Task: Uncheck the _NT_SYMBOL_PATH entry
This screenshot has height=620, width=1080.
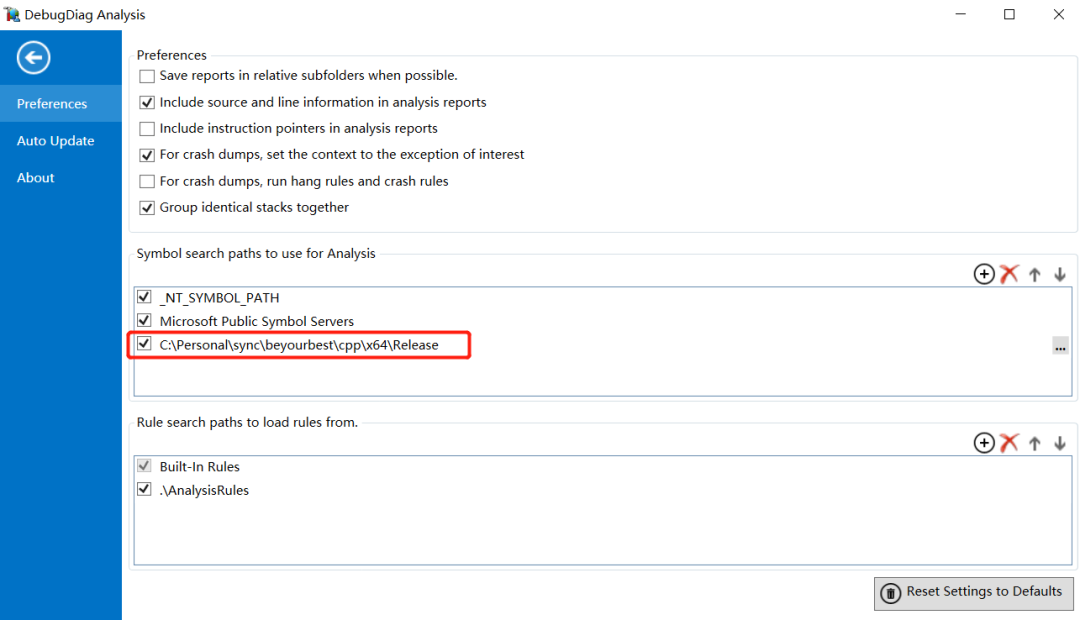Action: coord(145,297)
